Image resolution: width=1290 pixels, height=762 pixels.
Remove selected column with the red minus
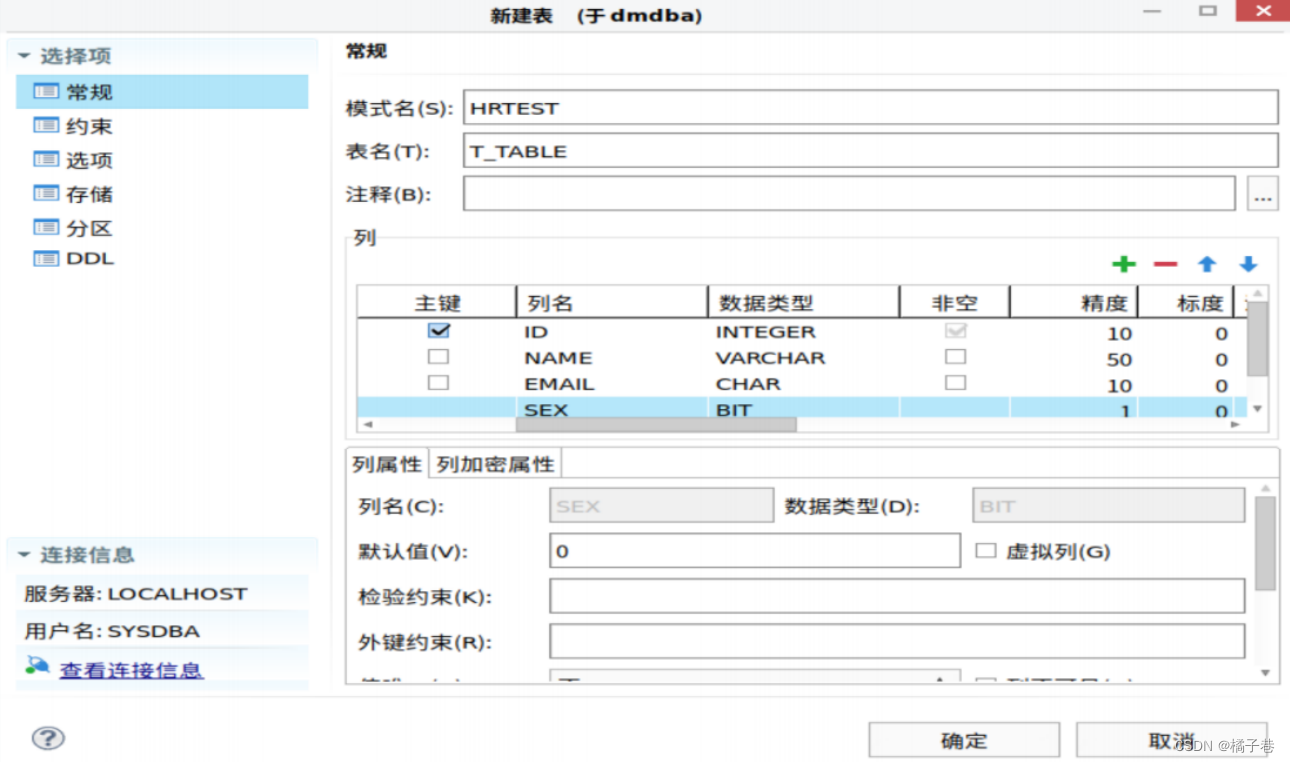tap(1165, 264)
